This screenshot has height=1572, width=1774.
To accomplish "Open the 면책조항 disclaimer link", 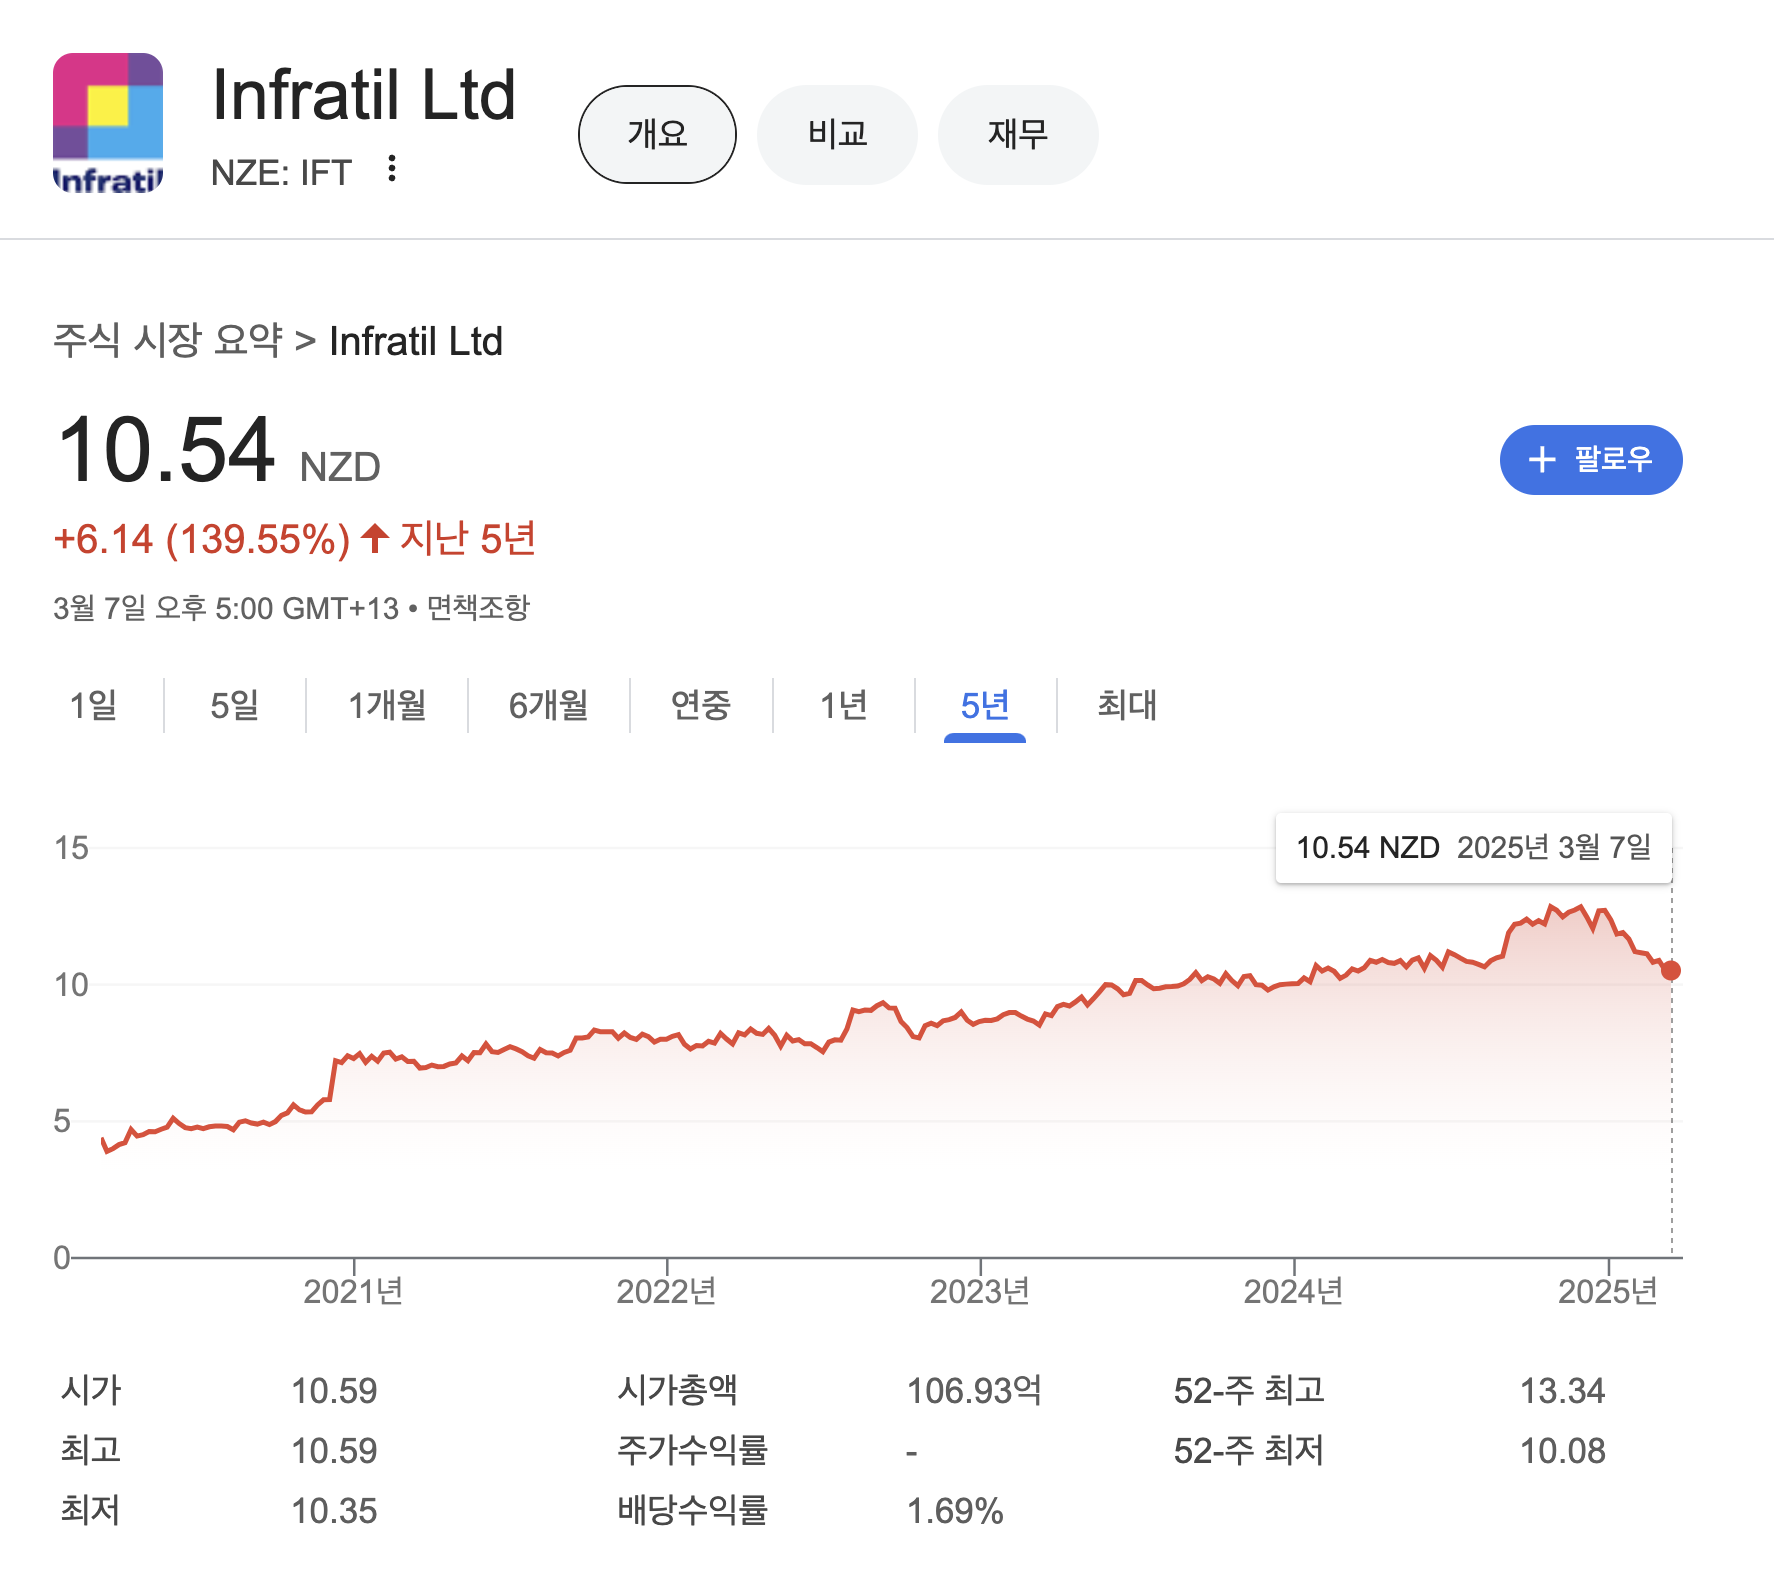I will [478, 608].
